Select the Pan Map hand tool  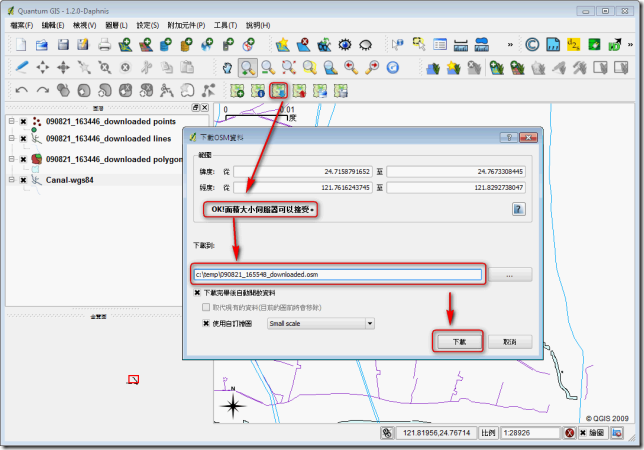click(x=227, y=68)
